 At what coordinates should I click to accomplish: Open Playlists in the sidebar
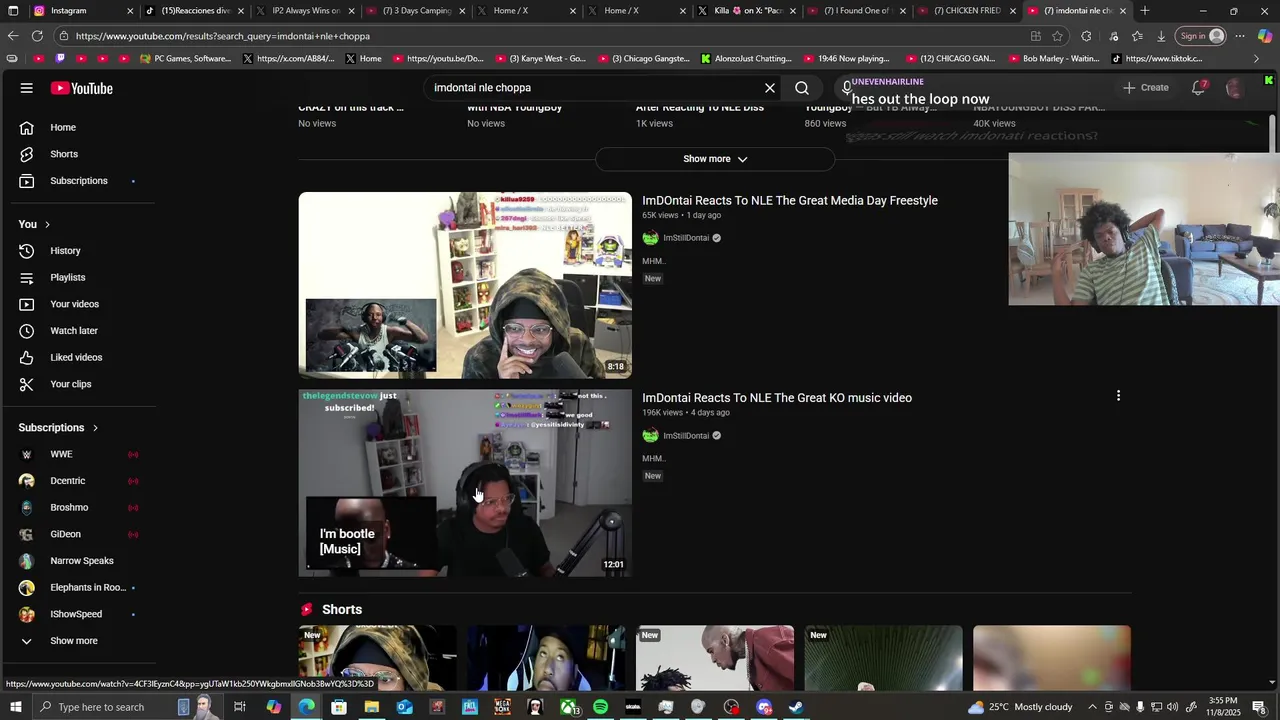pos(68,277)
